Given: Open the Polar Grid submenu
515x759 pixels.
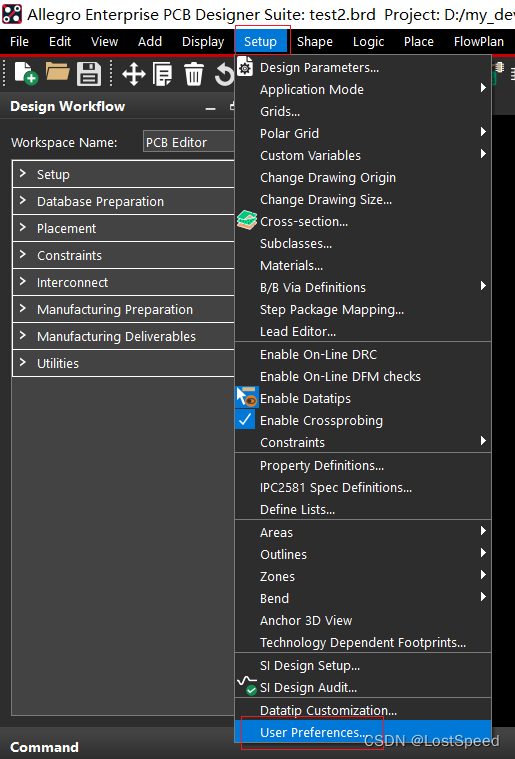Looking at the screenshot, I should 363,134.
